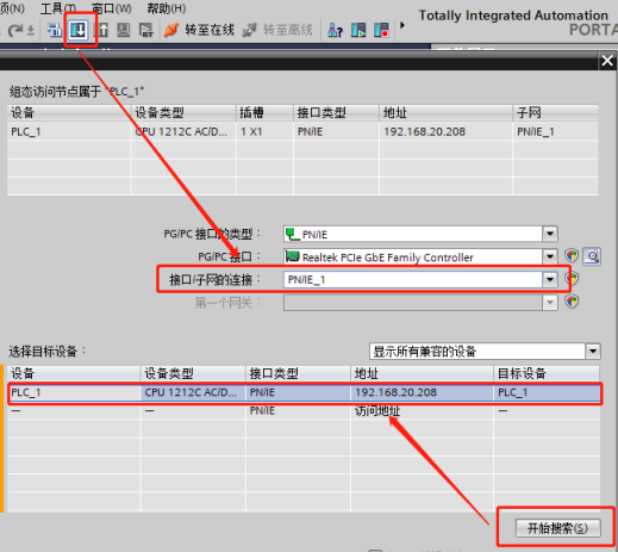The width and height of the screenshot is (618, 552).
Task: Click the upload from device icon
Action: coord(102,30)
